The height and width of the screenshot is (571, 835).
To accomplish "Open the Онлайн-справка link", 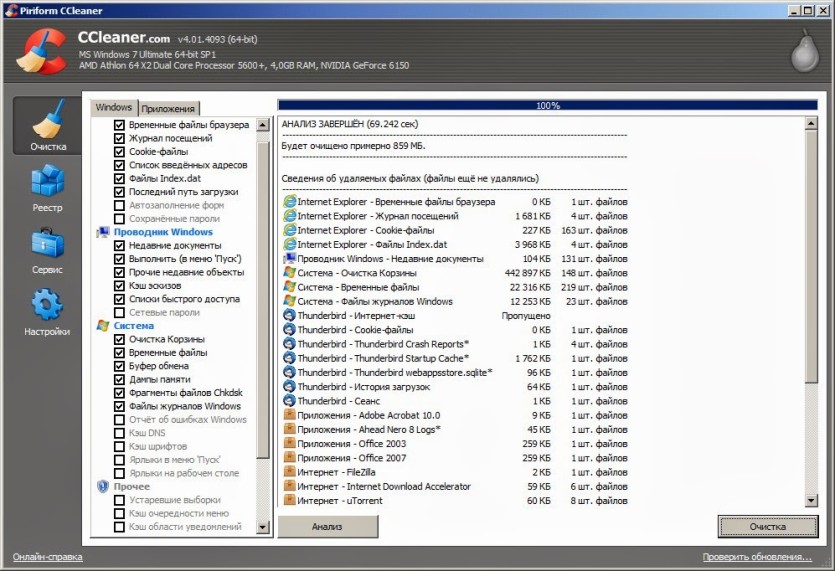I will 47,557.
